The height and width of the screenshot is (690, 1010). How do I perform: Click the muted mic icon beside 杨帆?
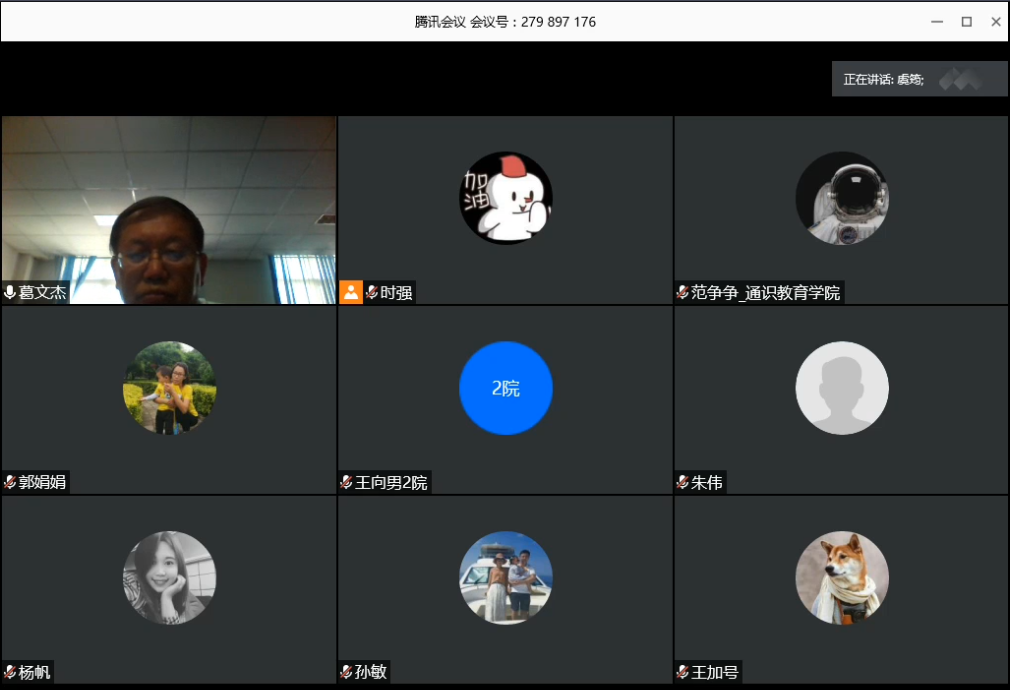(10, 672)
